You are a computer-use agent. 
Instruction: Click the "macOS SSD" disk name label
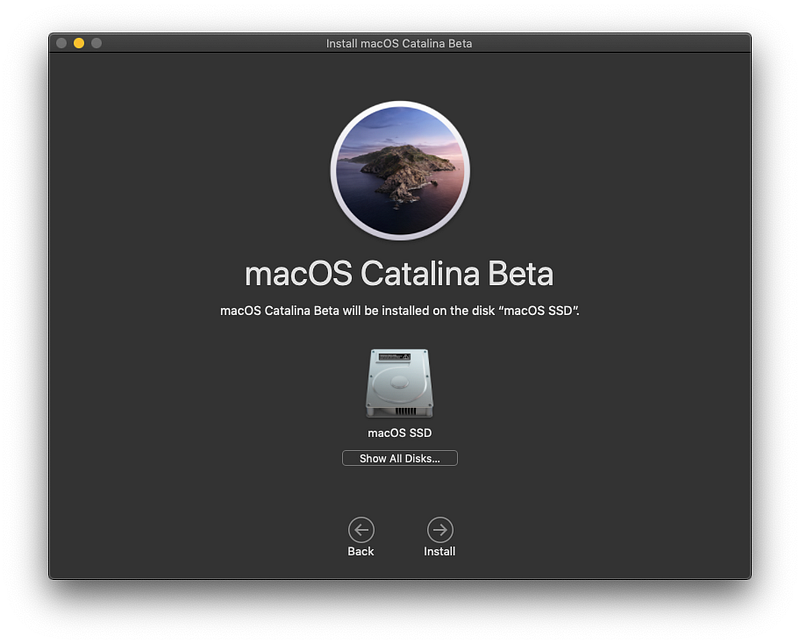[399, 433]
